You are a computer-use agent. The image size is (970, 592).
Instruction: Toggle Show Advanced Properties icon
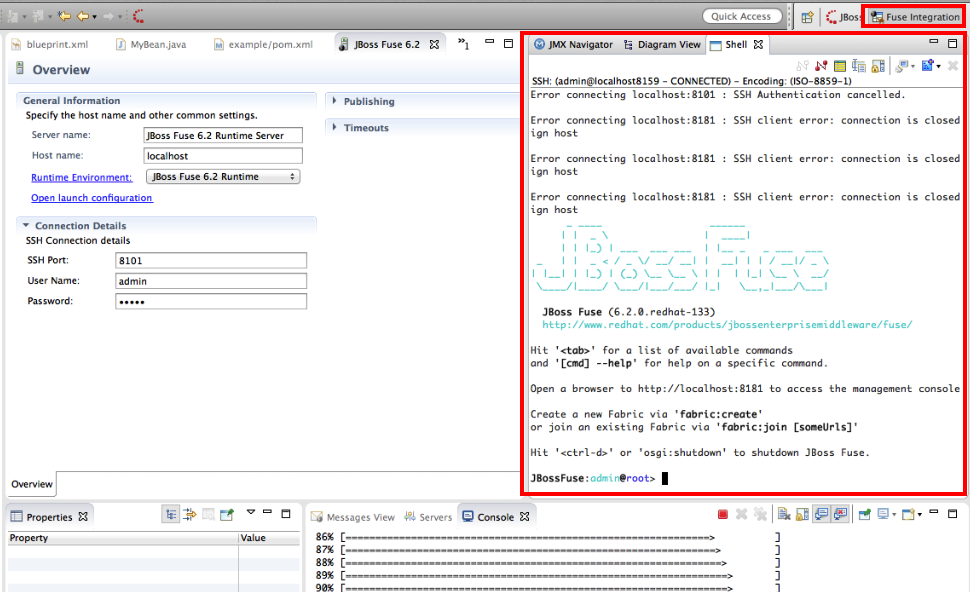pos(190,514)
